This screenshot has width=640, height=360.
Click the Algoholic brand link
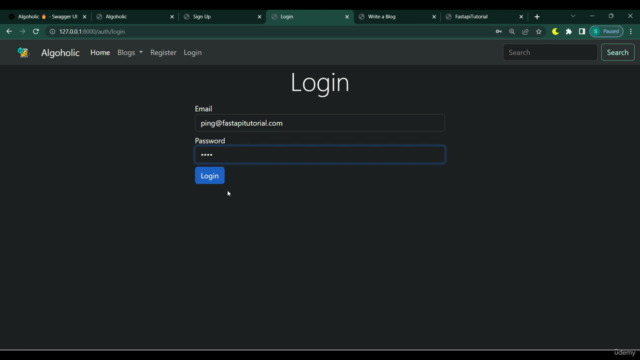(60, 53)
